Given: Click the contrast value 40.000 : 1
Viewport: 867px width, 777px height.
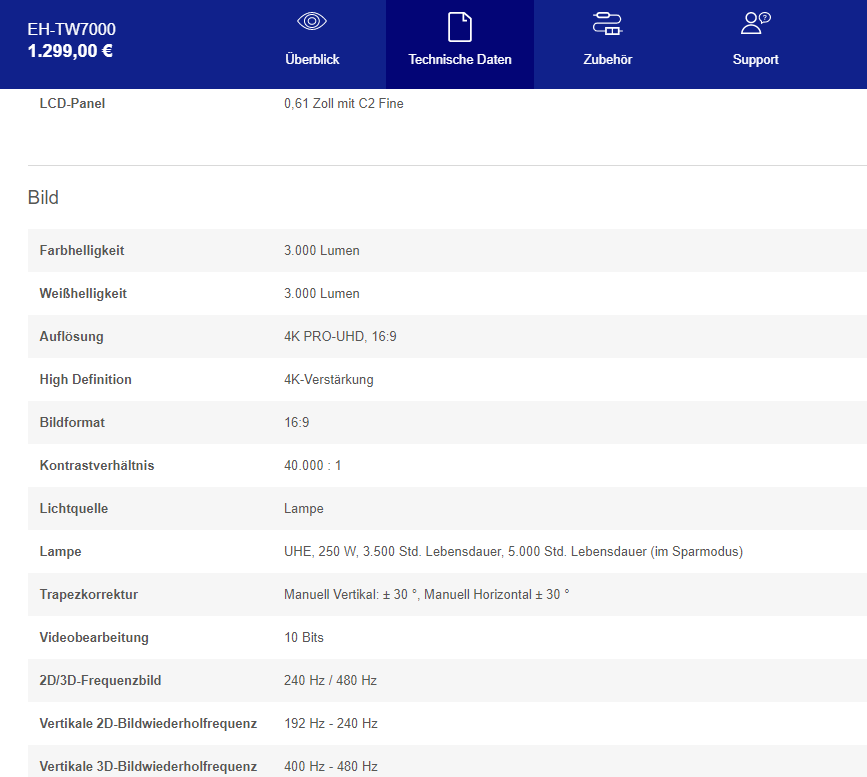Looking at the screenshot, I should coord(312,466).
